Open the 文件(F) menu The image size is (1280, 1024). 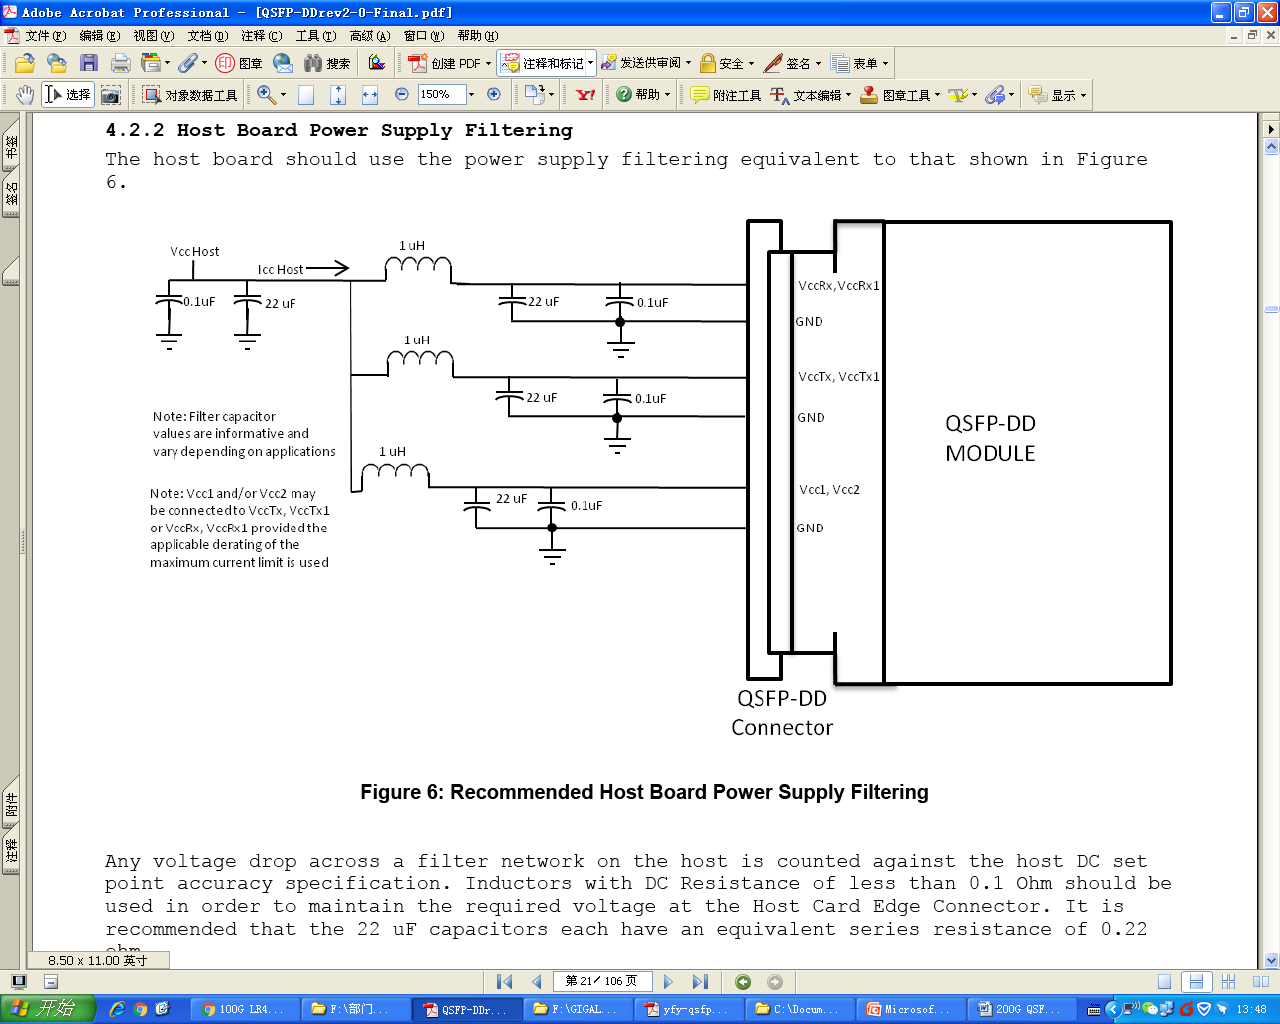[46, 36]
